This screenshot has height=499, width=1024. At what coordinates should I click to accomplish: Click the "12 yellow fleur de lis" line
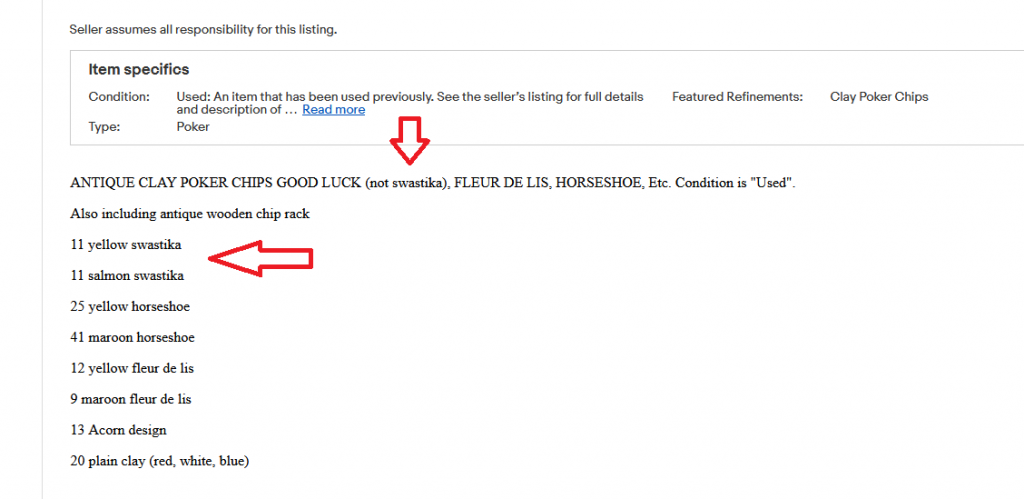pos(132,368)
